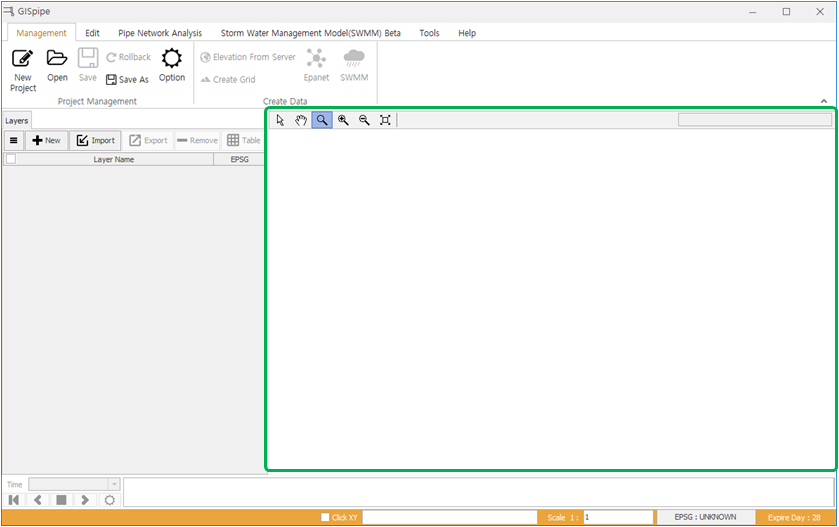This screenshot has width=839, height=527.
Task: Add a layer with the New button
Action: [47, 140]
